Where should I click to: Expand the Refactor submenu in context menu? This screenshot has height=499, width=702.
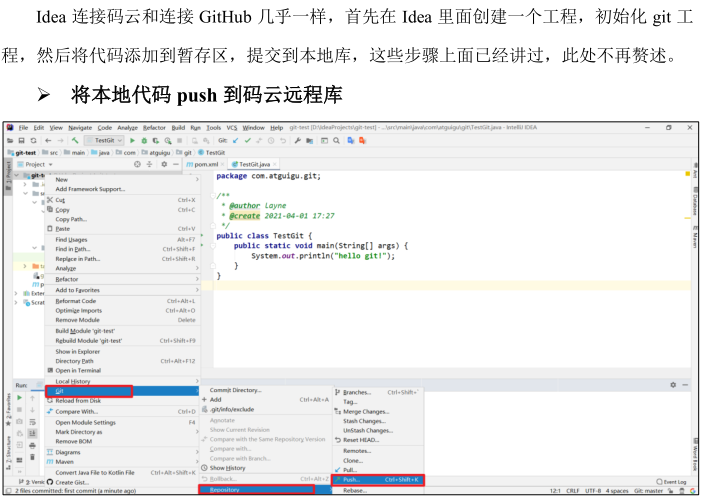[x=122, y=279]
